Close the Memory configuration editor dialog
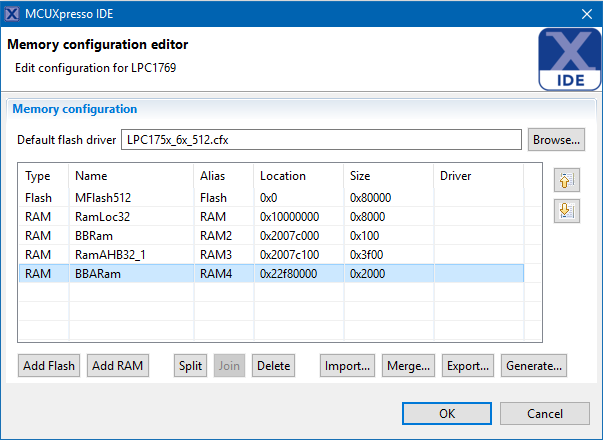Viewport: 603px width, 440px height. click(586, 14)
